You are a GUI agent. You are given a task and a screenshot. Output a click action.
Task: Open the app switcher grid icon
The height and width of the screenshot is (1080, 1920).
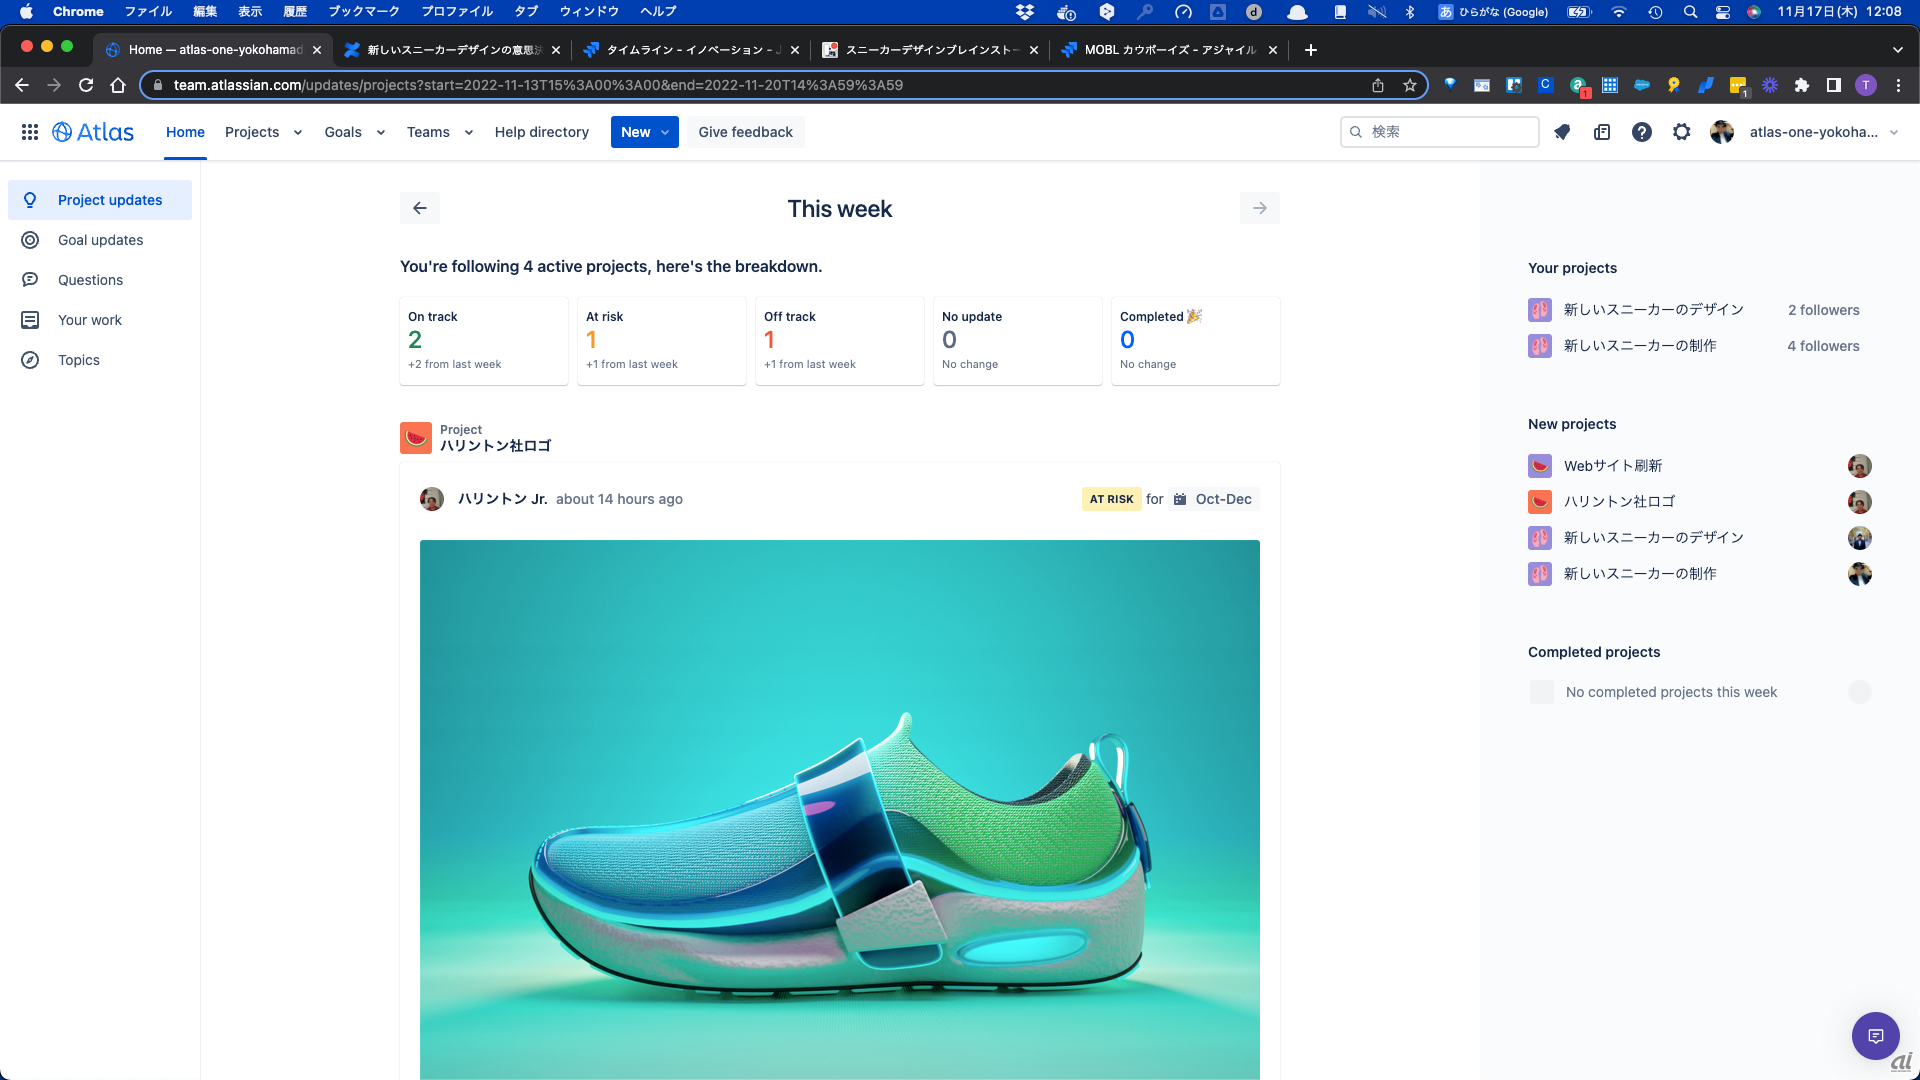pyautogui.click(x=30, y=132)
